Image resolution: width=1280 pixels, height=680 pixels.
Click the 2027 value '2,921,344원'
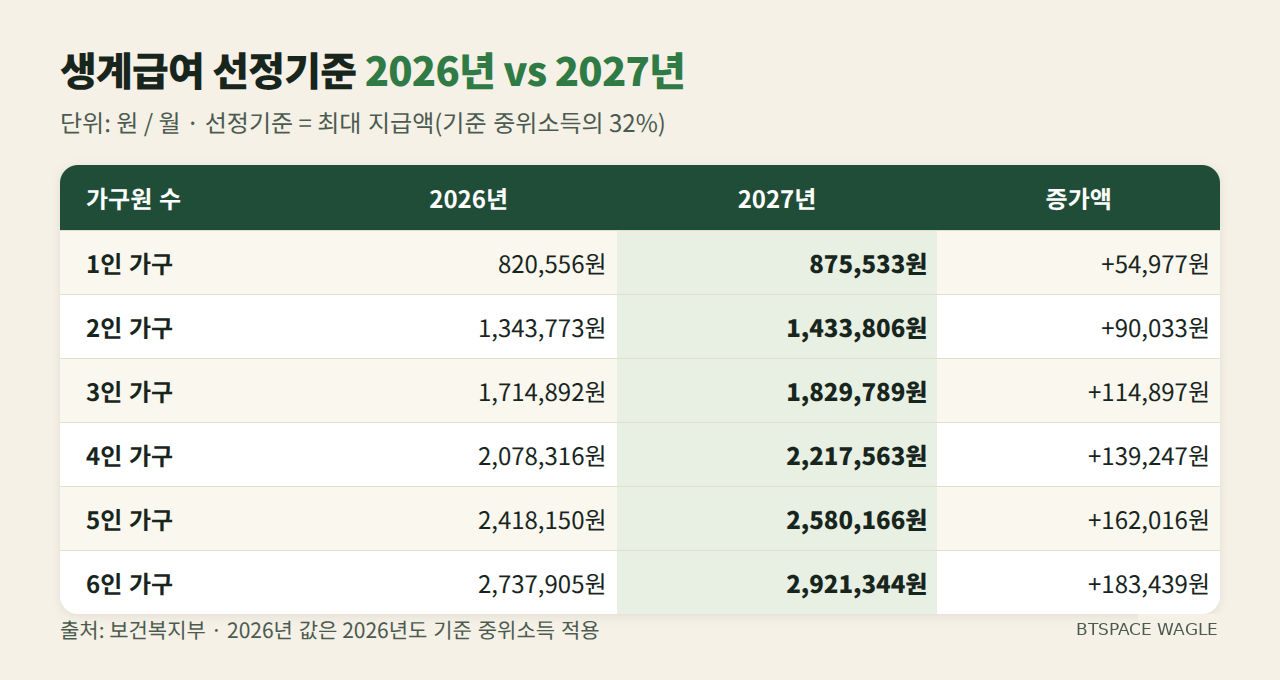(x=857, y=584)
